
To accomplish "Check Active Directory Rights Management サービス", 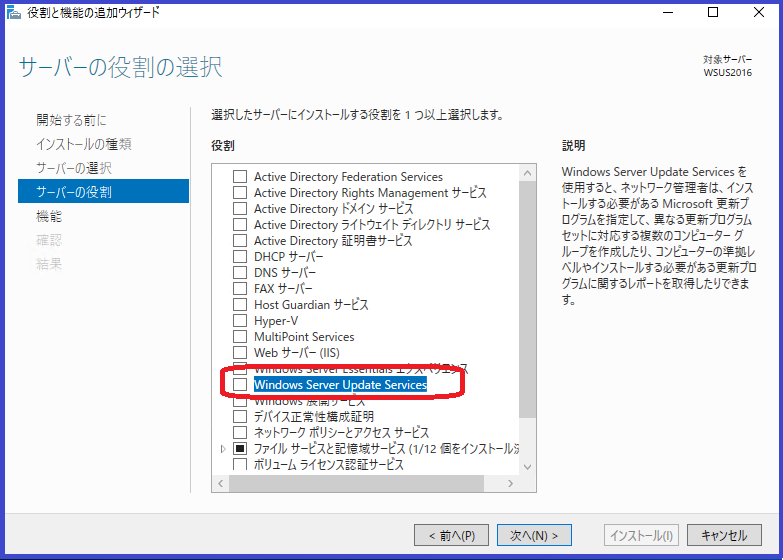I will pyautogui.click(x=240, y=192).
